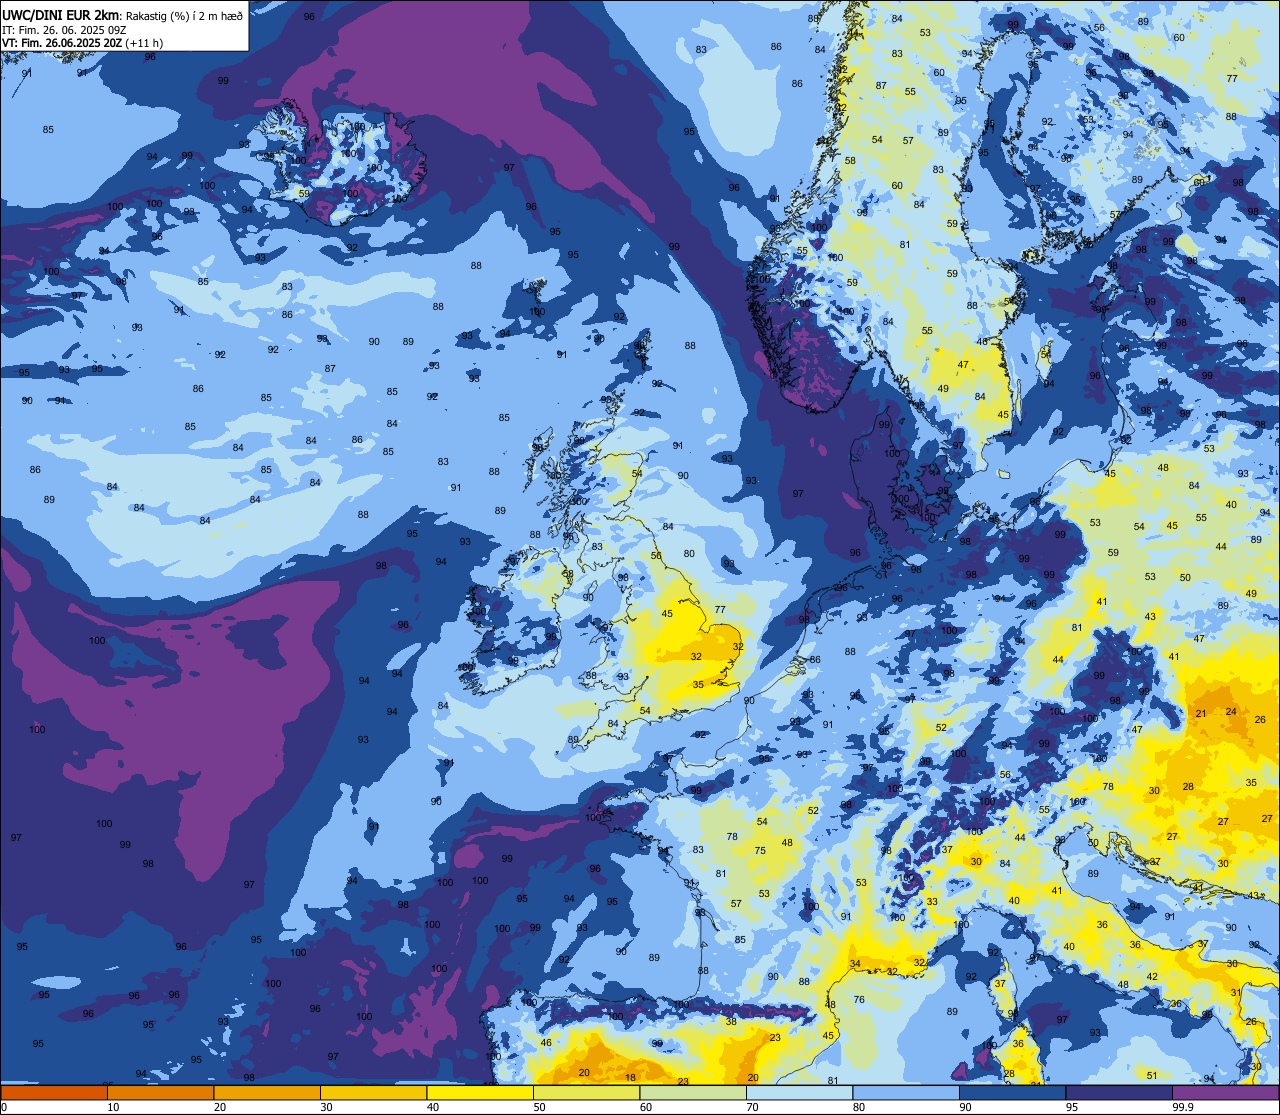
Task: Click the 40–50 bright yellow legend swatch
Action: pyautogui.click(x=480, y=1093)
